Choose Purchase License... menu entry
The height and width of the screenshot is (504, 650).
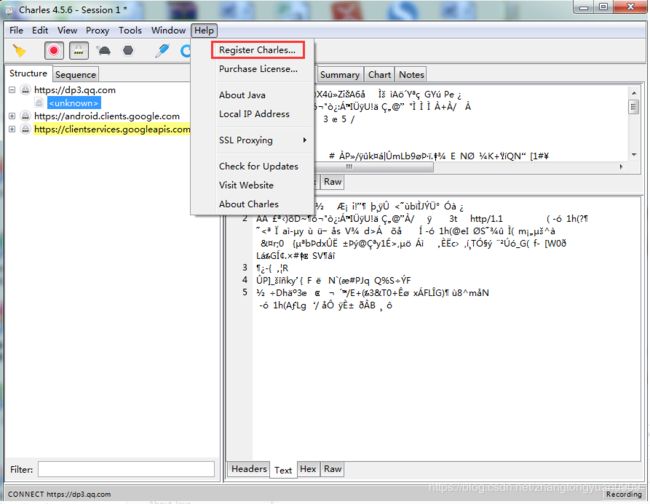pos(258,69)
